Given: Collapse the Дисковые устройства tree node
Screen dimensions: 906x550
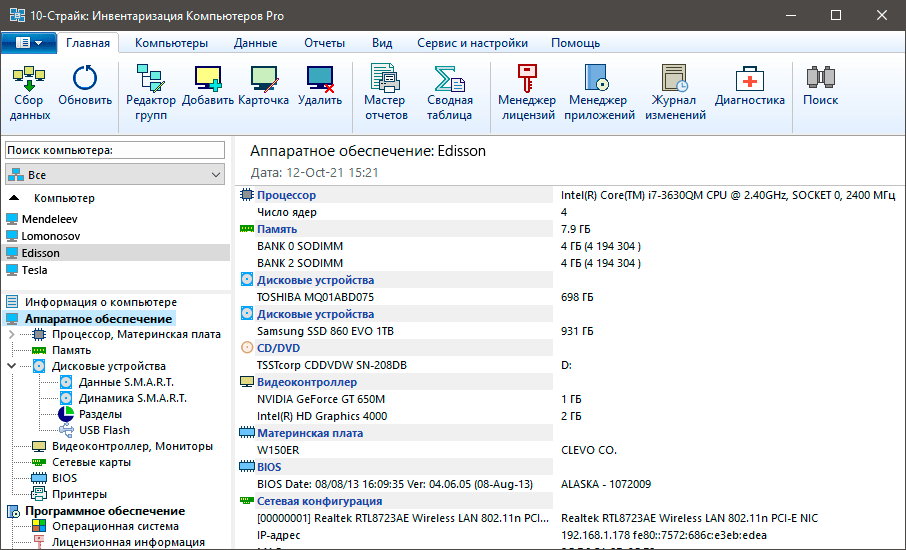Looking at the screenshot, I should click(11, 366).
